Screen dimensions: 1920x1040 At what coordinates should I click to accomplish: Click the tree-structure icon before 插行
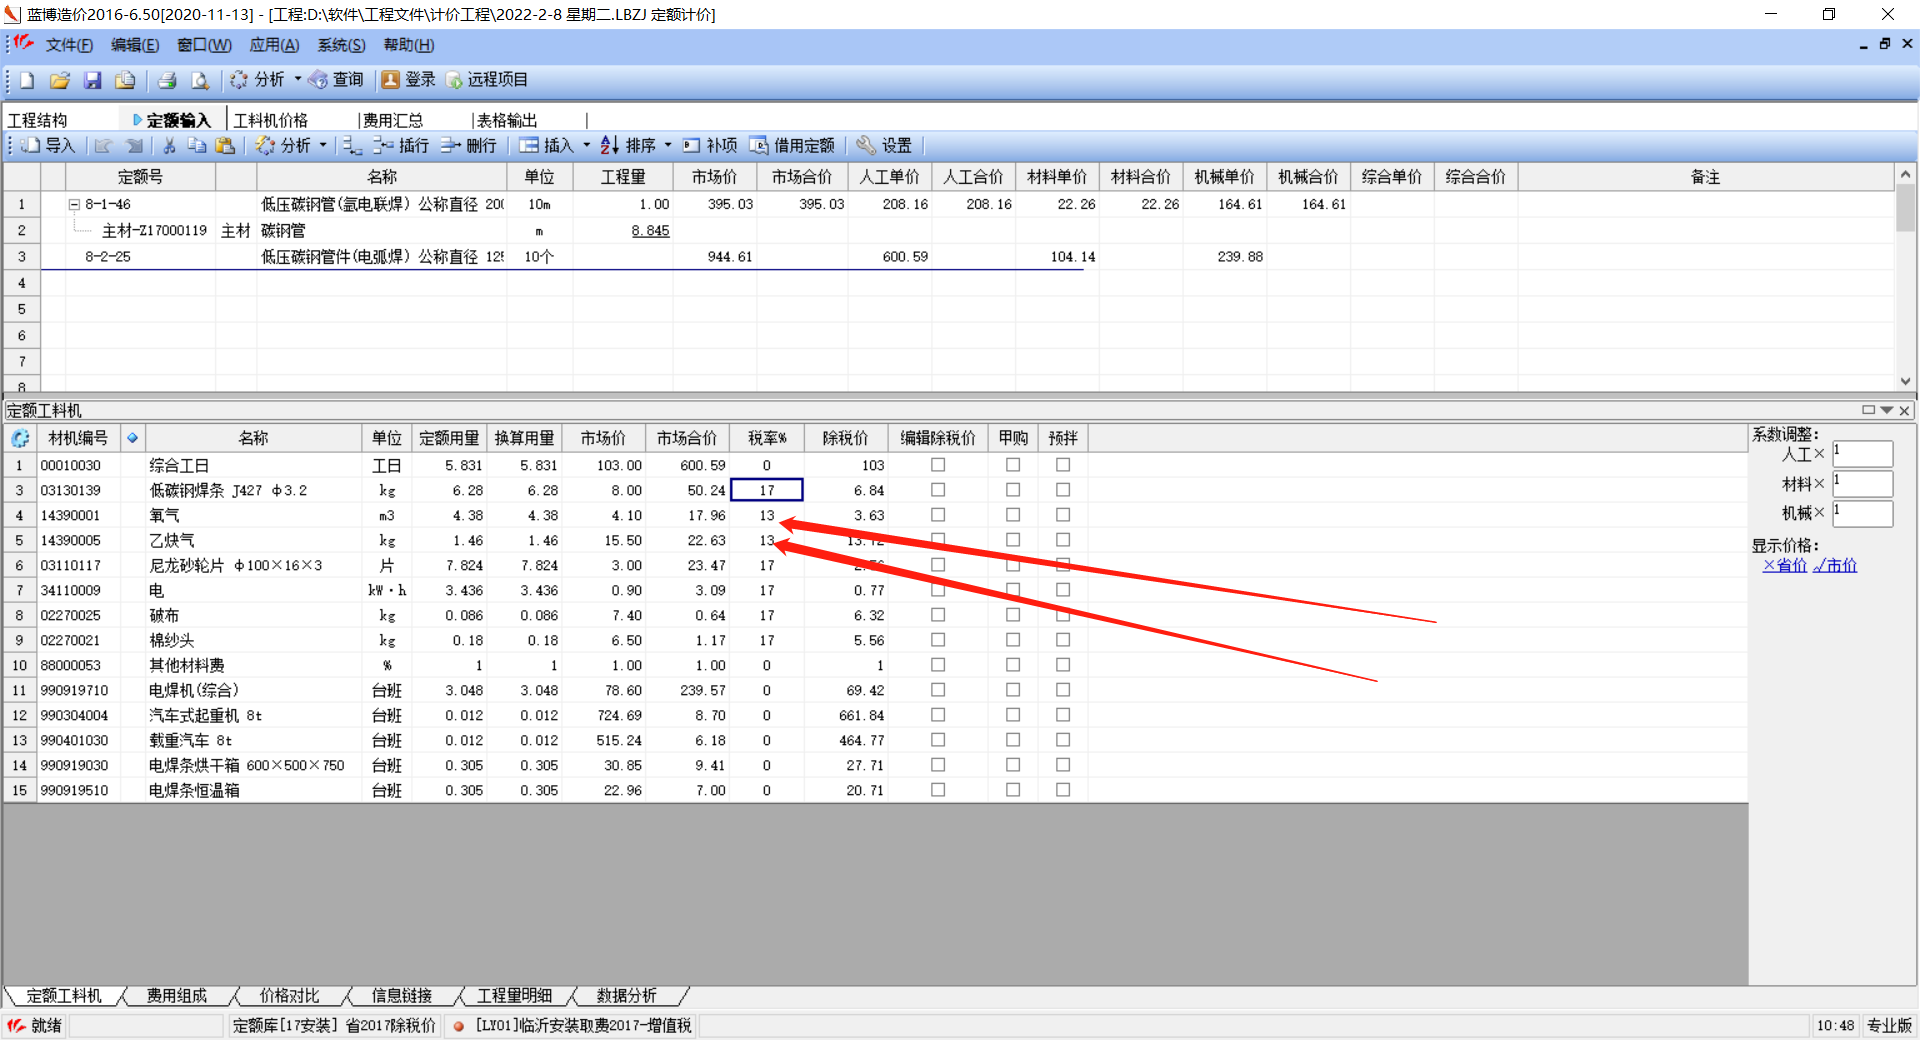(351, 146)
